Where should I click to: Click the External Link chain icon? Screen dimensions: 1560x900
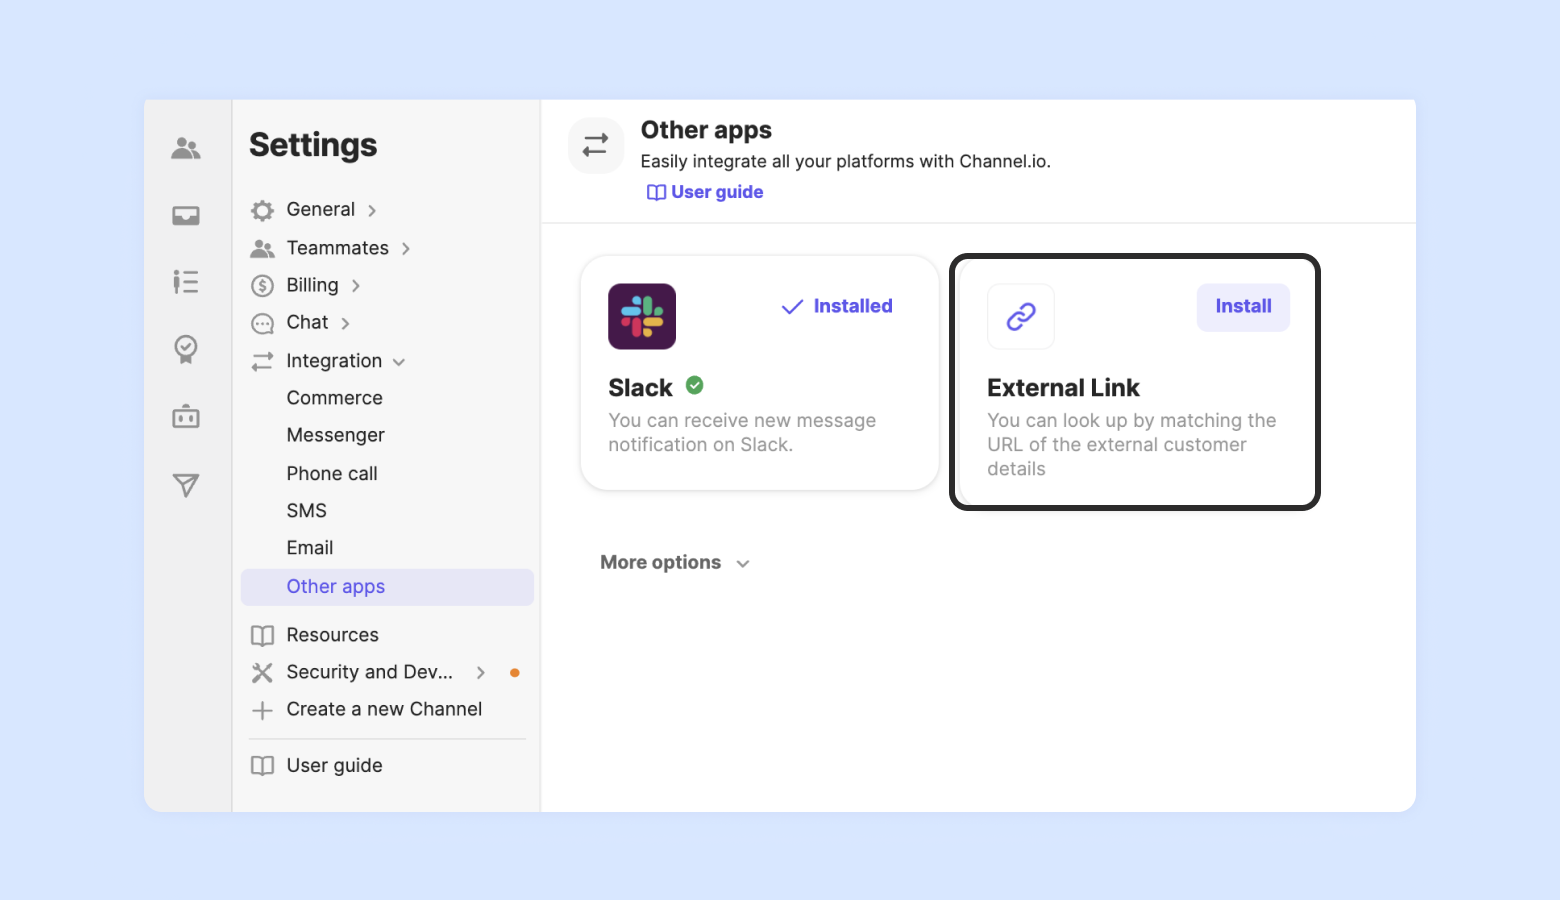(1020, 317)
